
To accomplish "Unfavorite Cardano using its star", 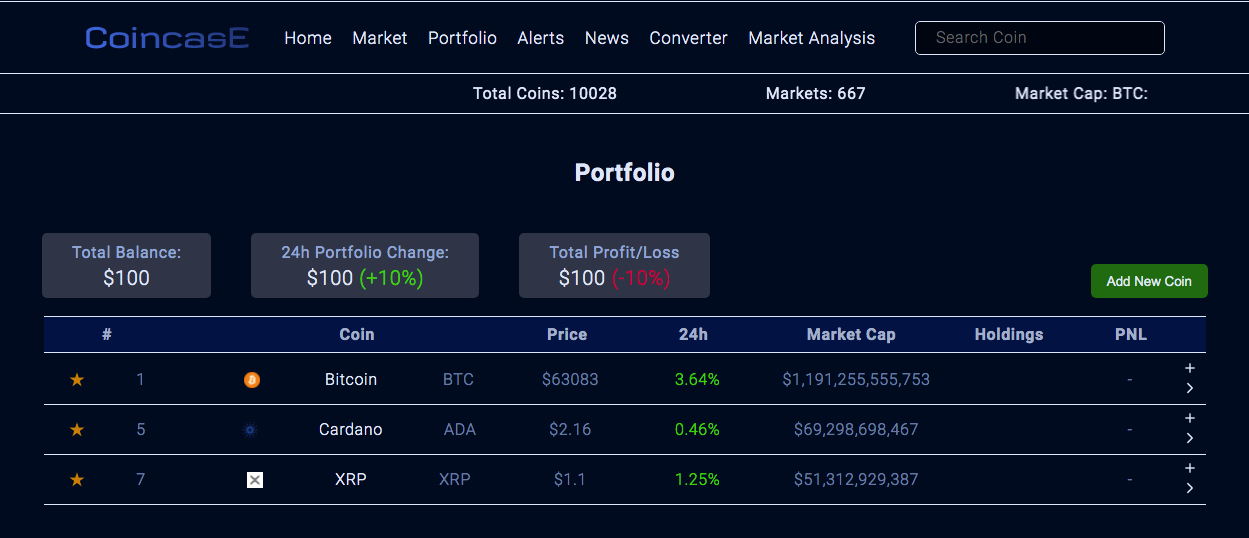I will pos(77,430).
